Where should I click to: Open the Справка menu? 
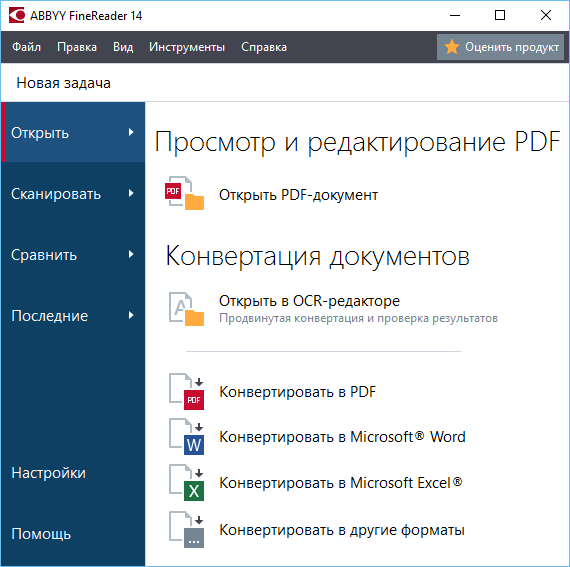[264, 47]
